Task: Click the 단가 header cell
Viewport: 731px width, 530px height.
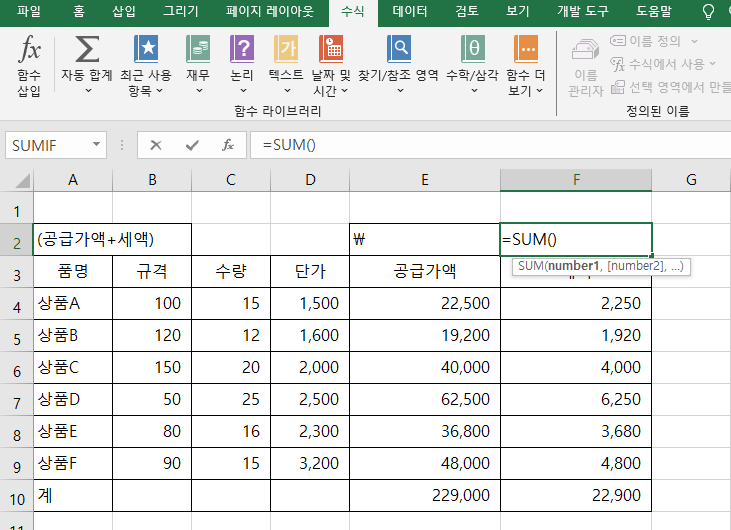Action: pyautogui.click(x=310, y=271)
